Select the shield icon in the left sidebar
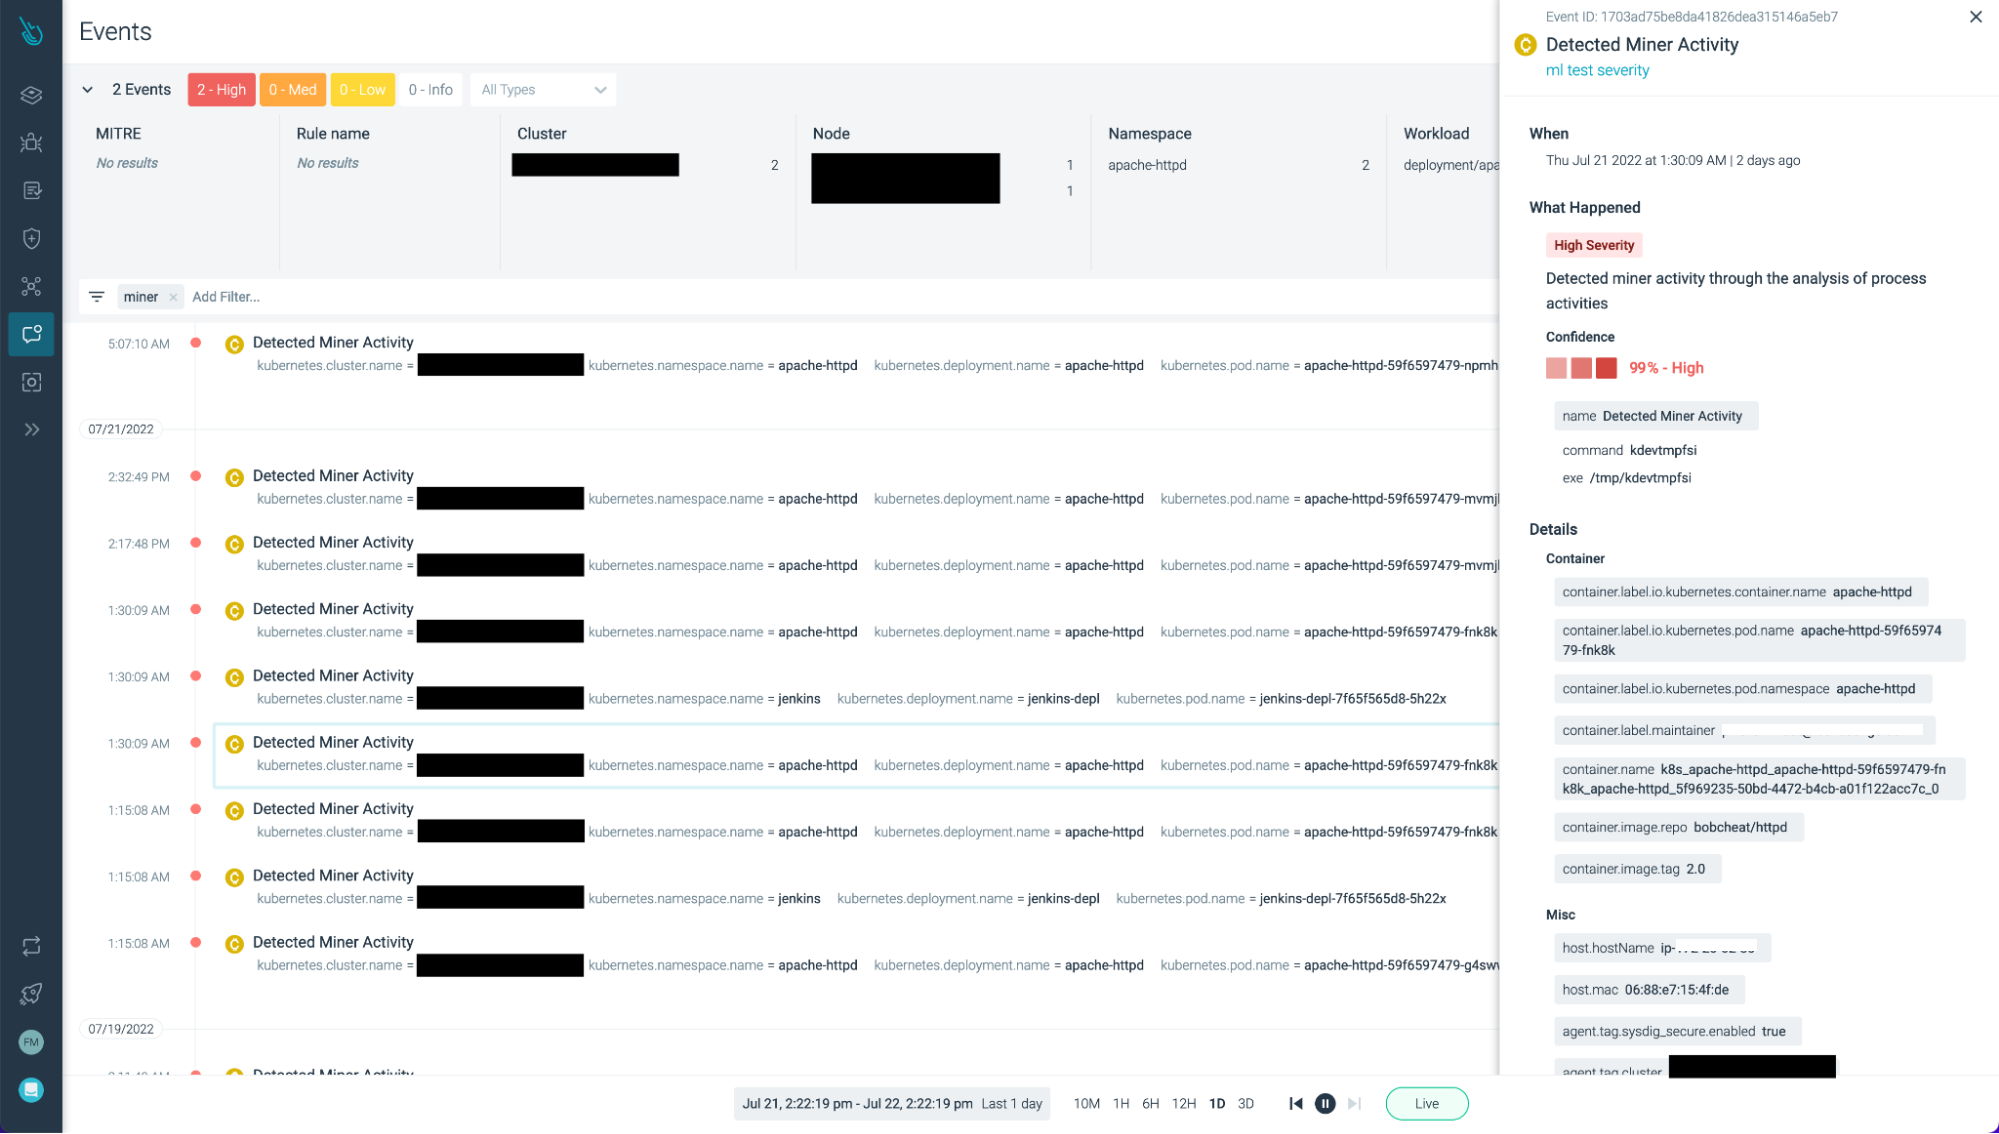 31,238
